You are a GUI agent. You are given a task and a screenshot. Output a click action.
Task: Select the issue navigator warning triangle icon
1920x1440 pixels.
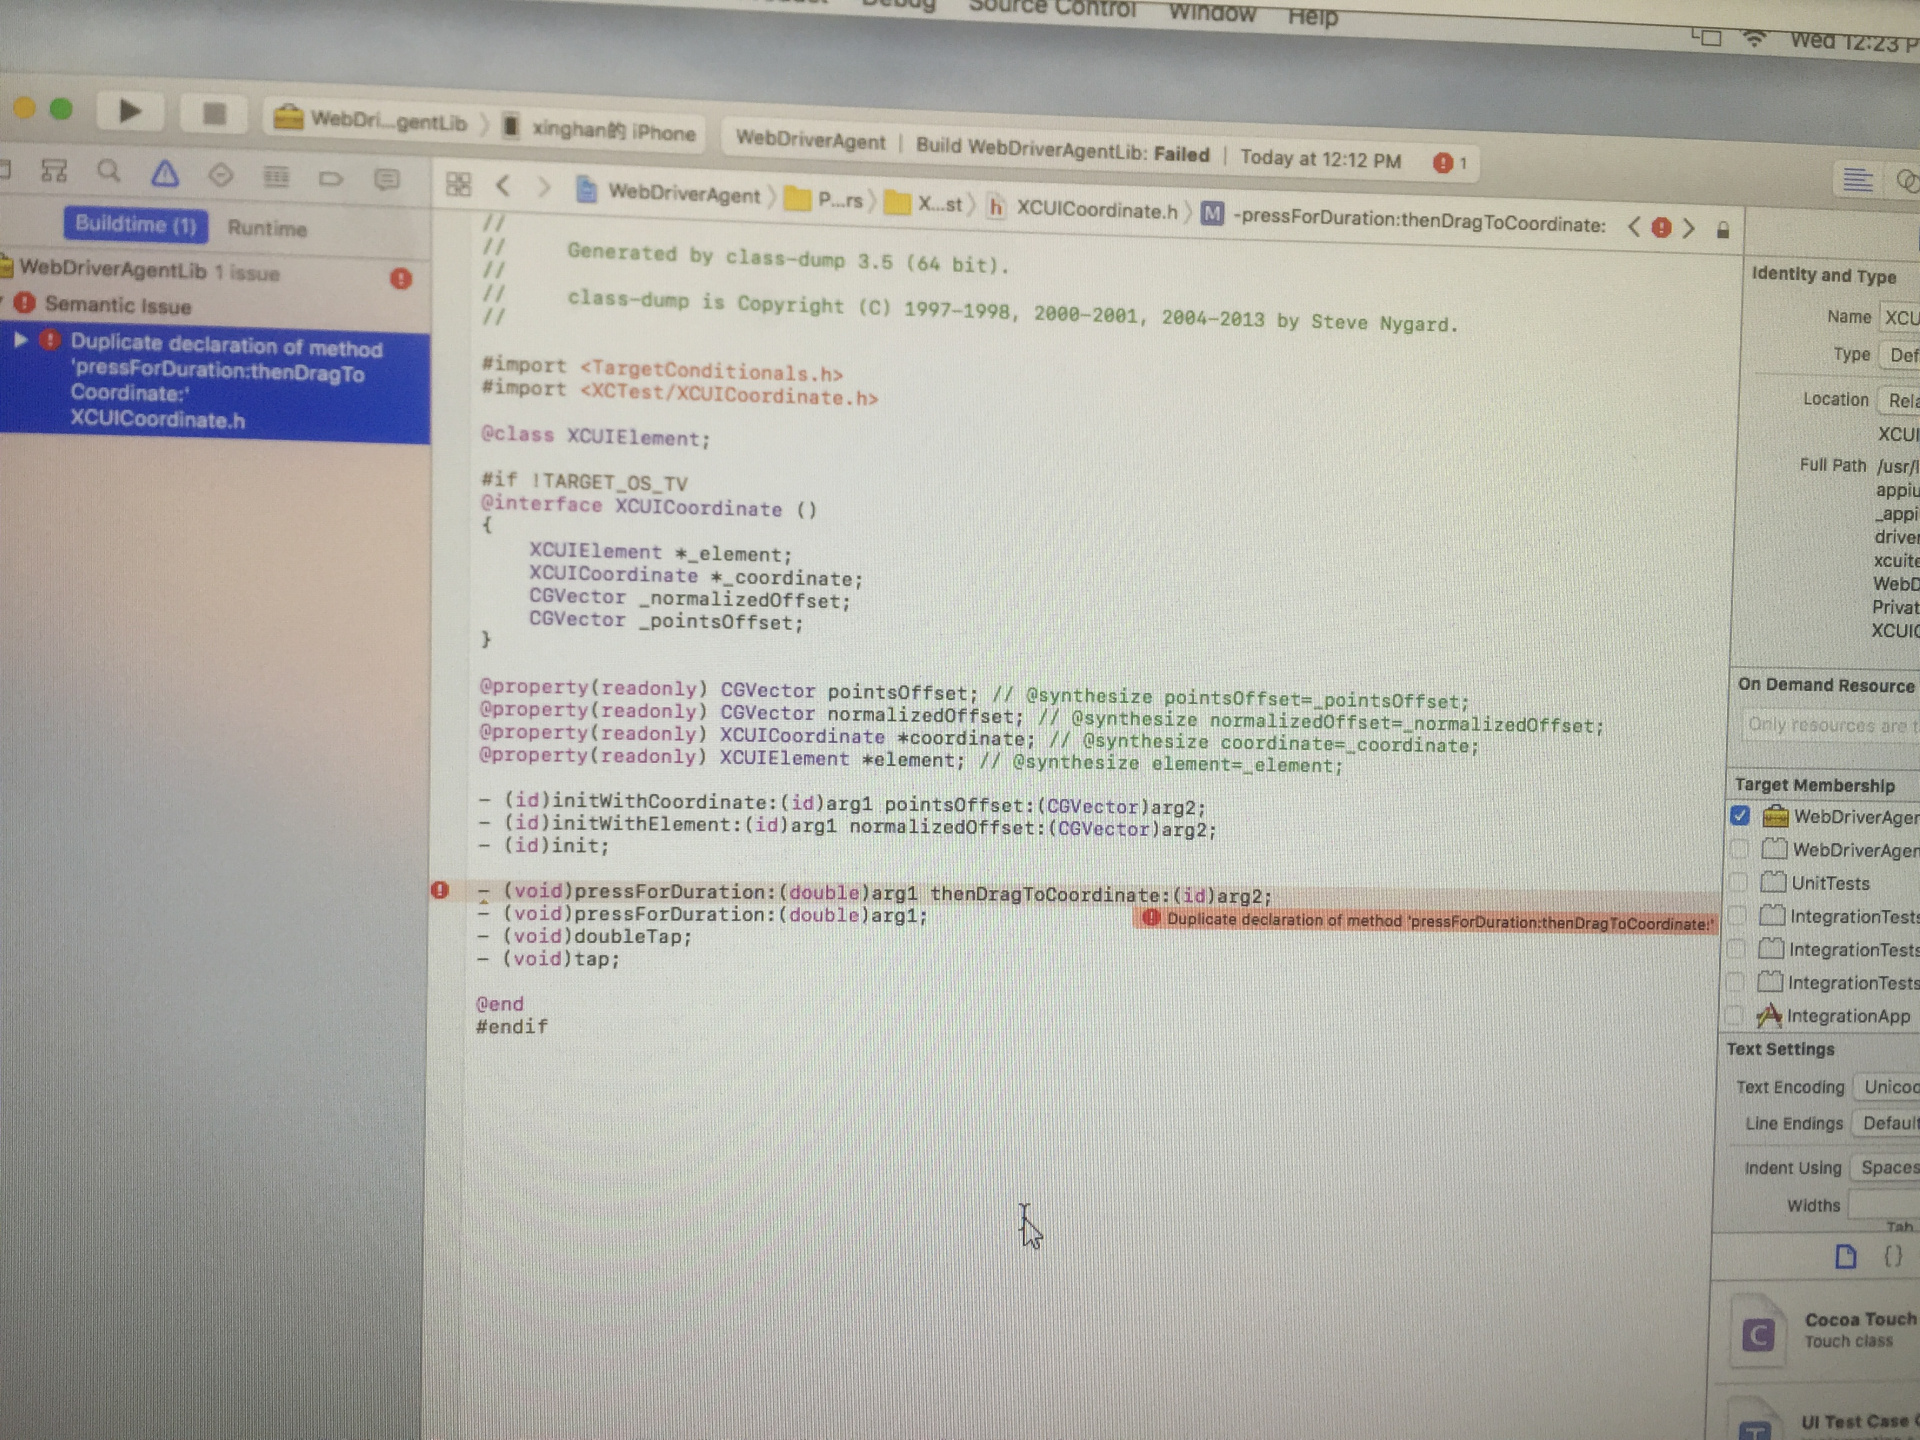(x=165, y=174)
